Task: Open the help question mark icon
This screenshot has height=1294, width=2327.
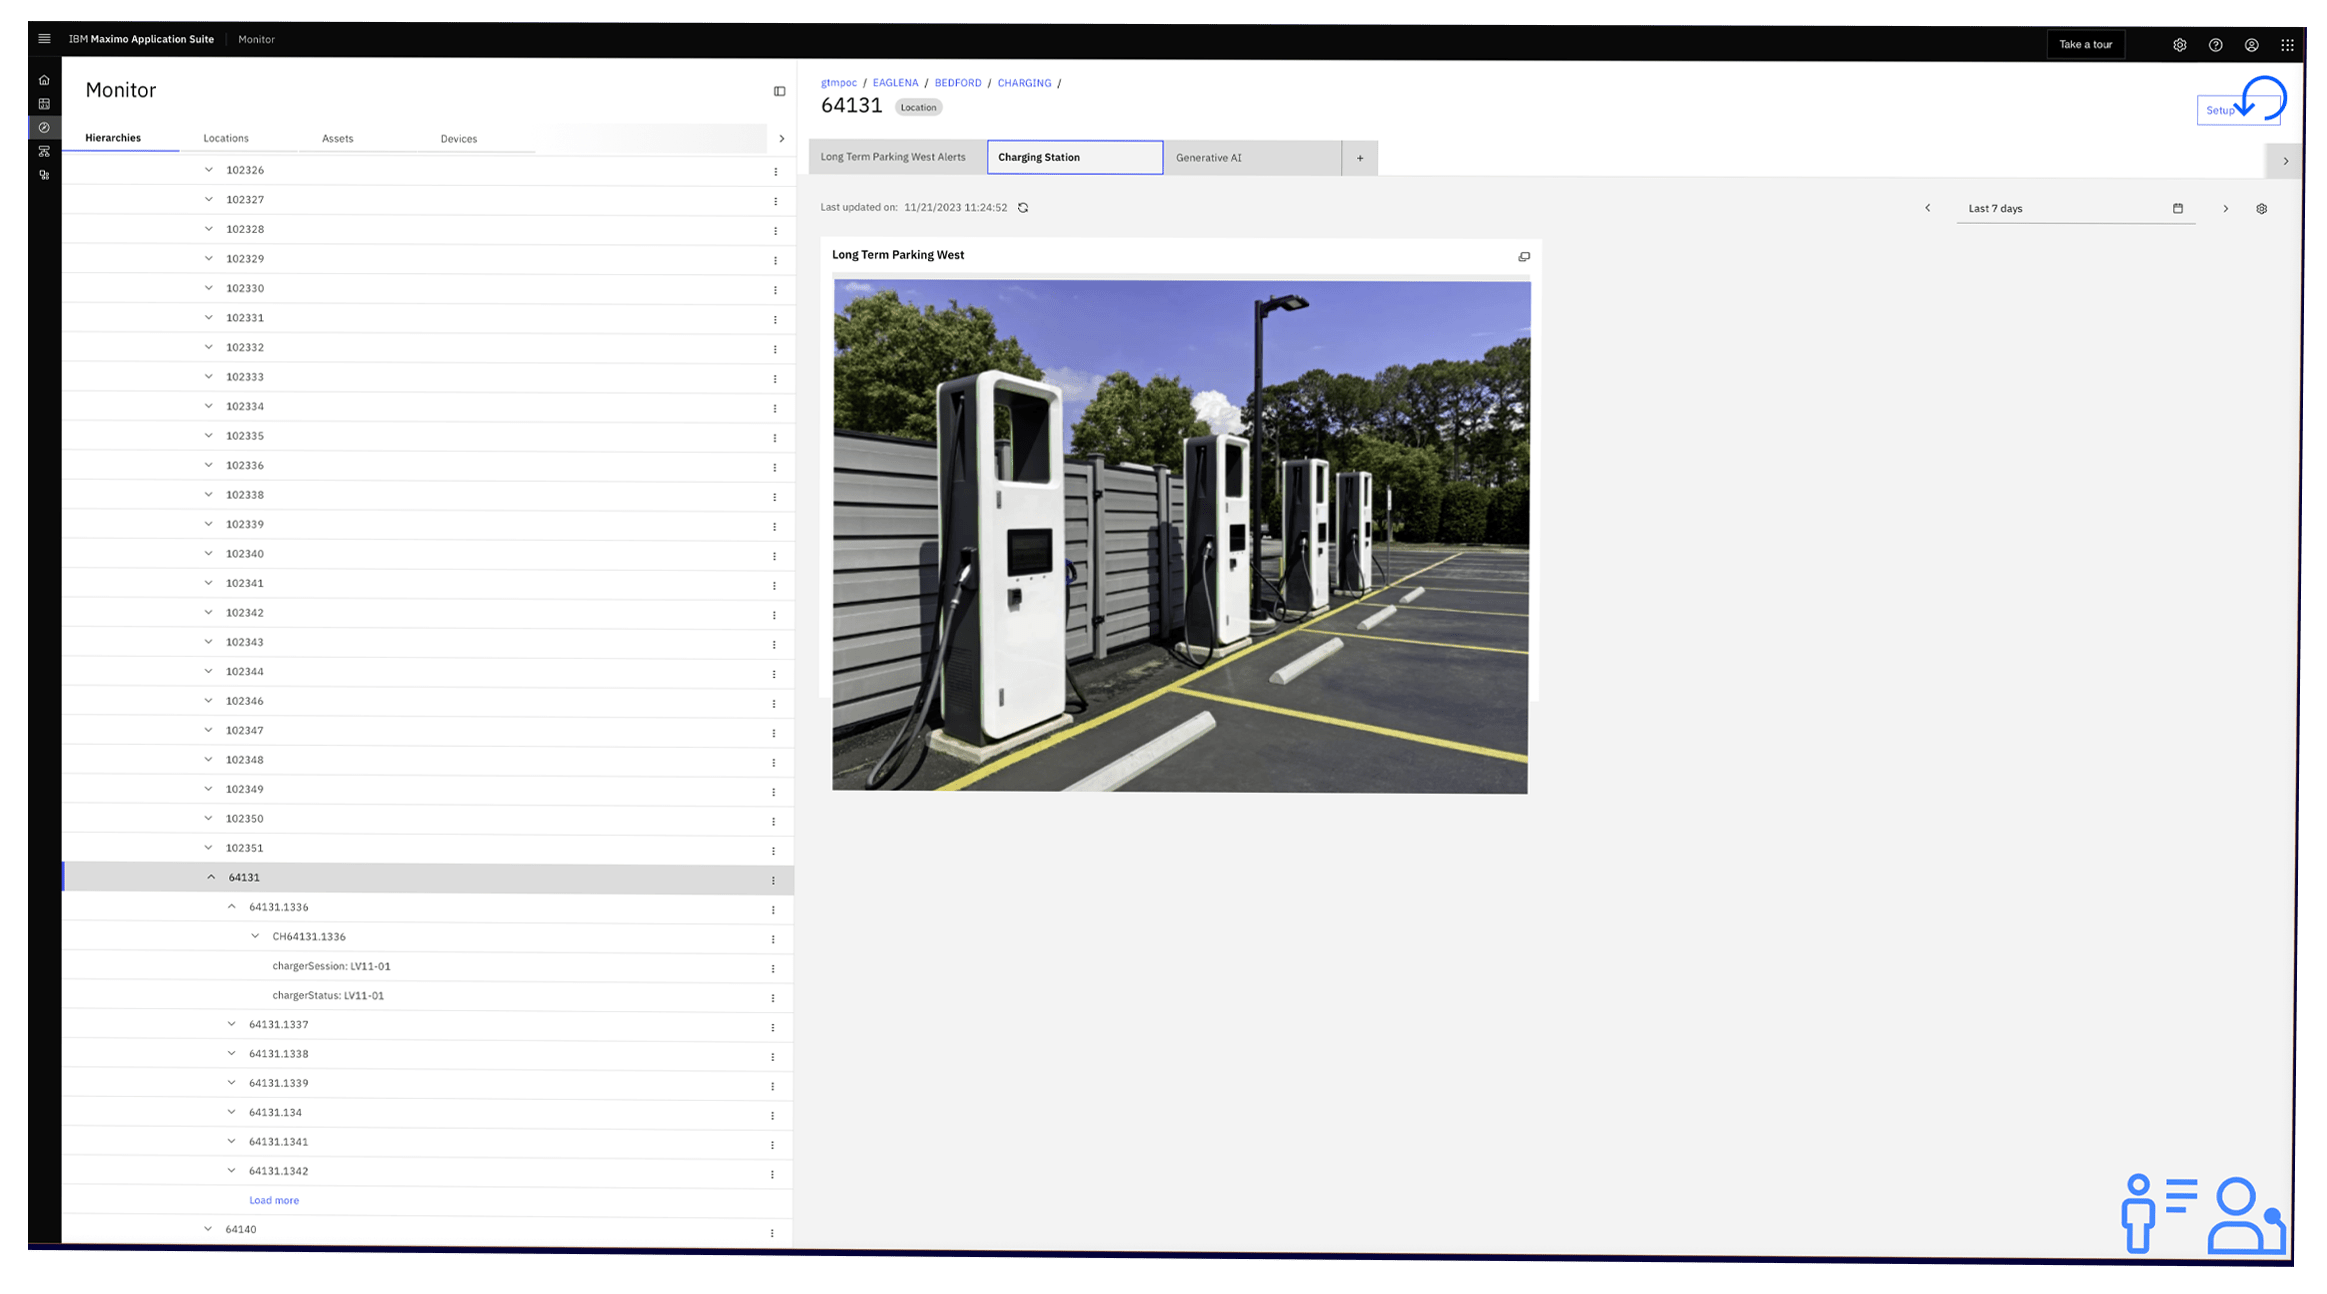Action: (x=2215, y=45)
